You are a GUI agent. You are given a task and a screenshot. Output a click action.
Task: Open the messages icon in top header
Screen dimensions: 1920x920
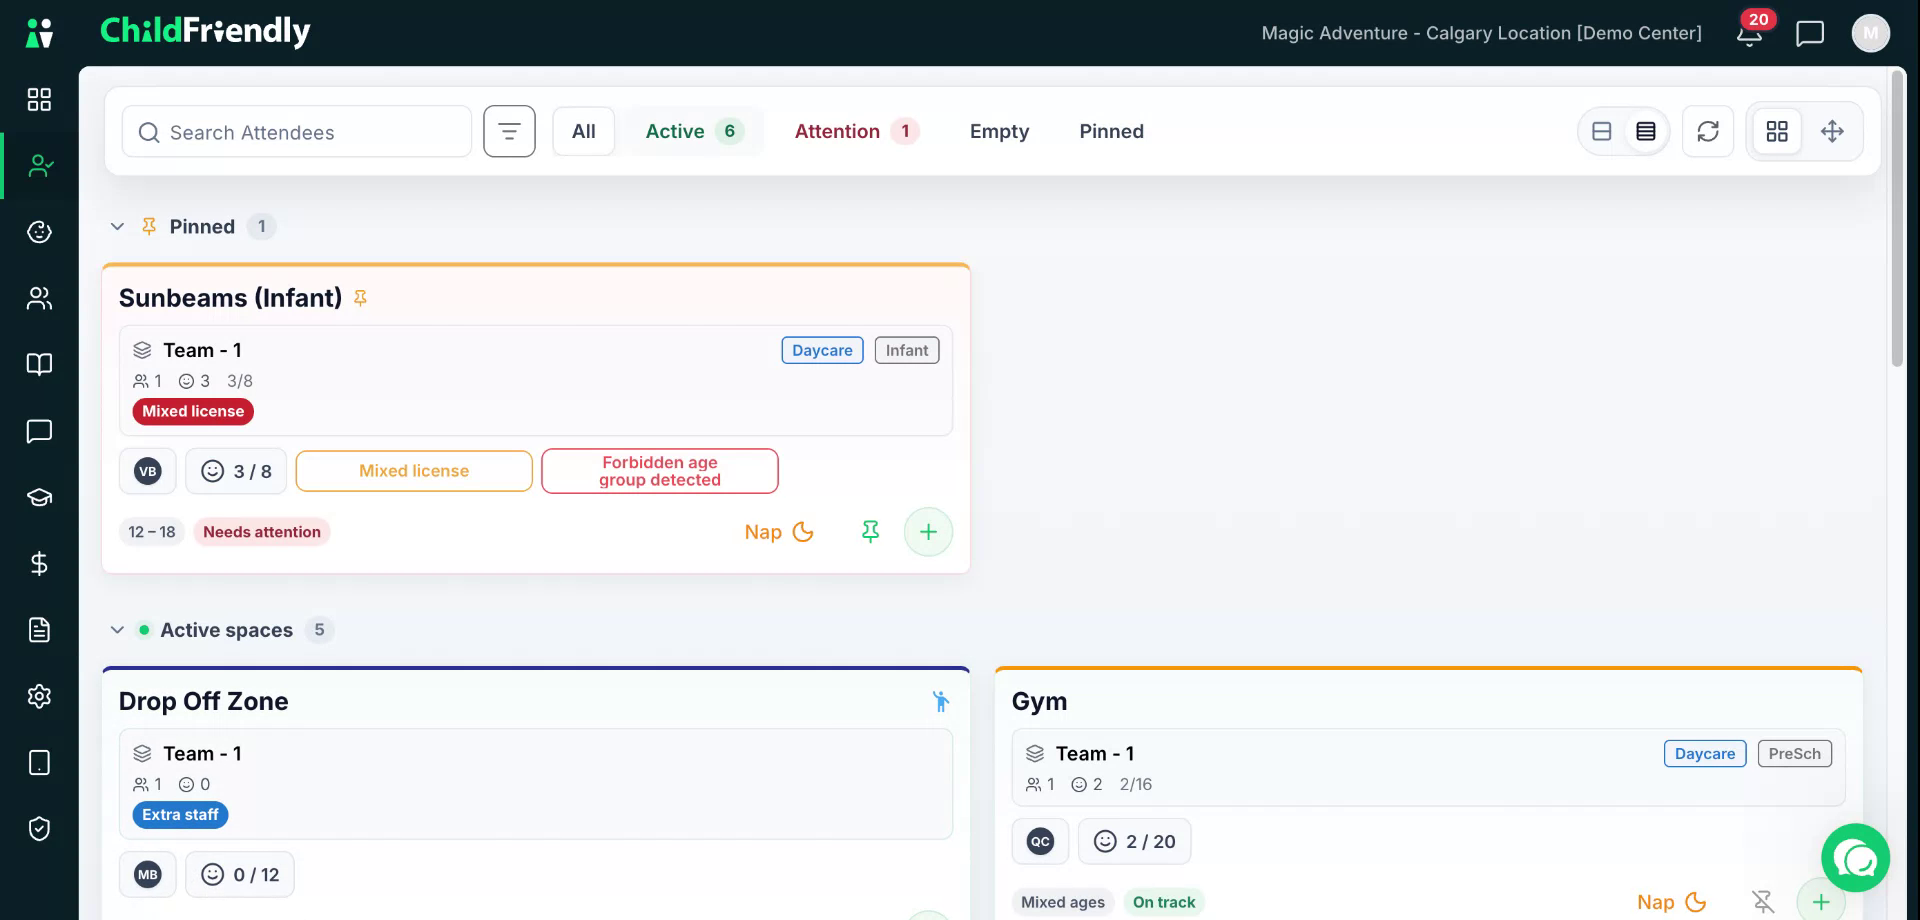[x=1810, y=33]
